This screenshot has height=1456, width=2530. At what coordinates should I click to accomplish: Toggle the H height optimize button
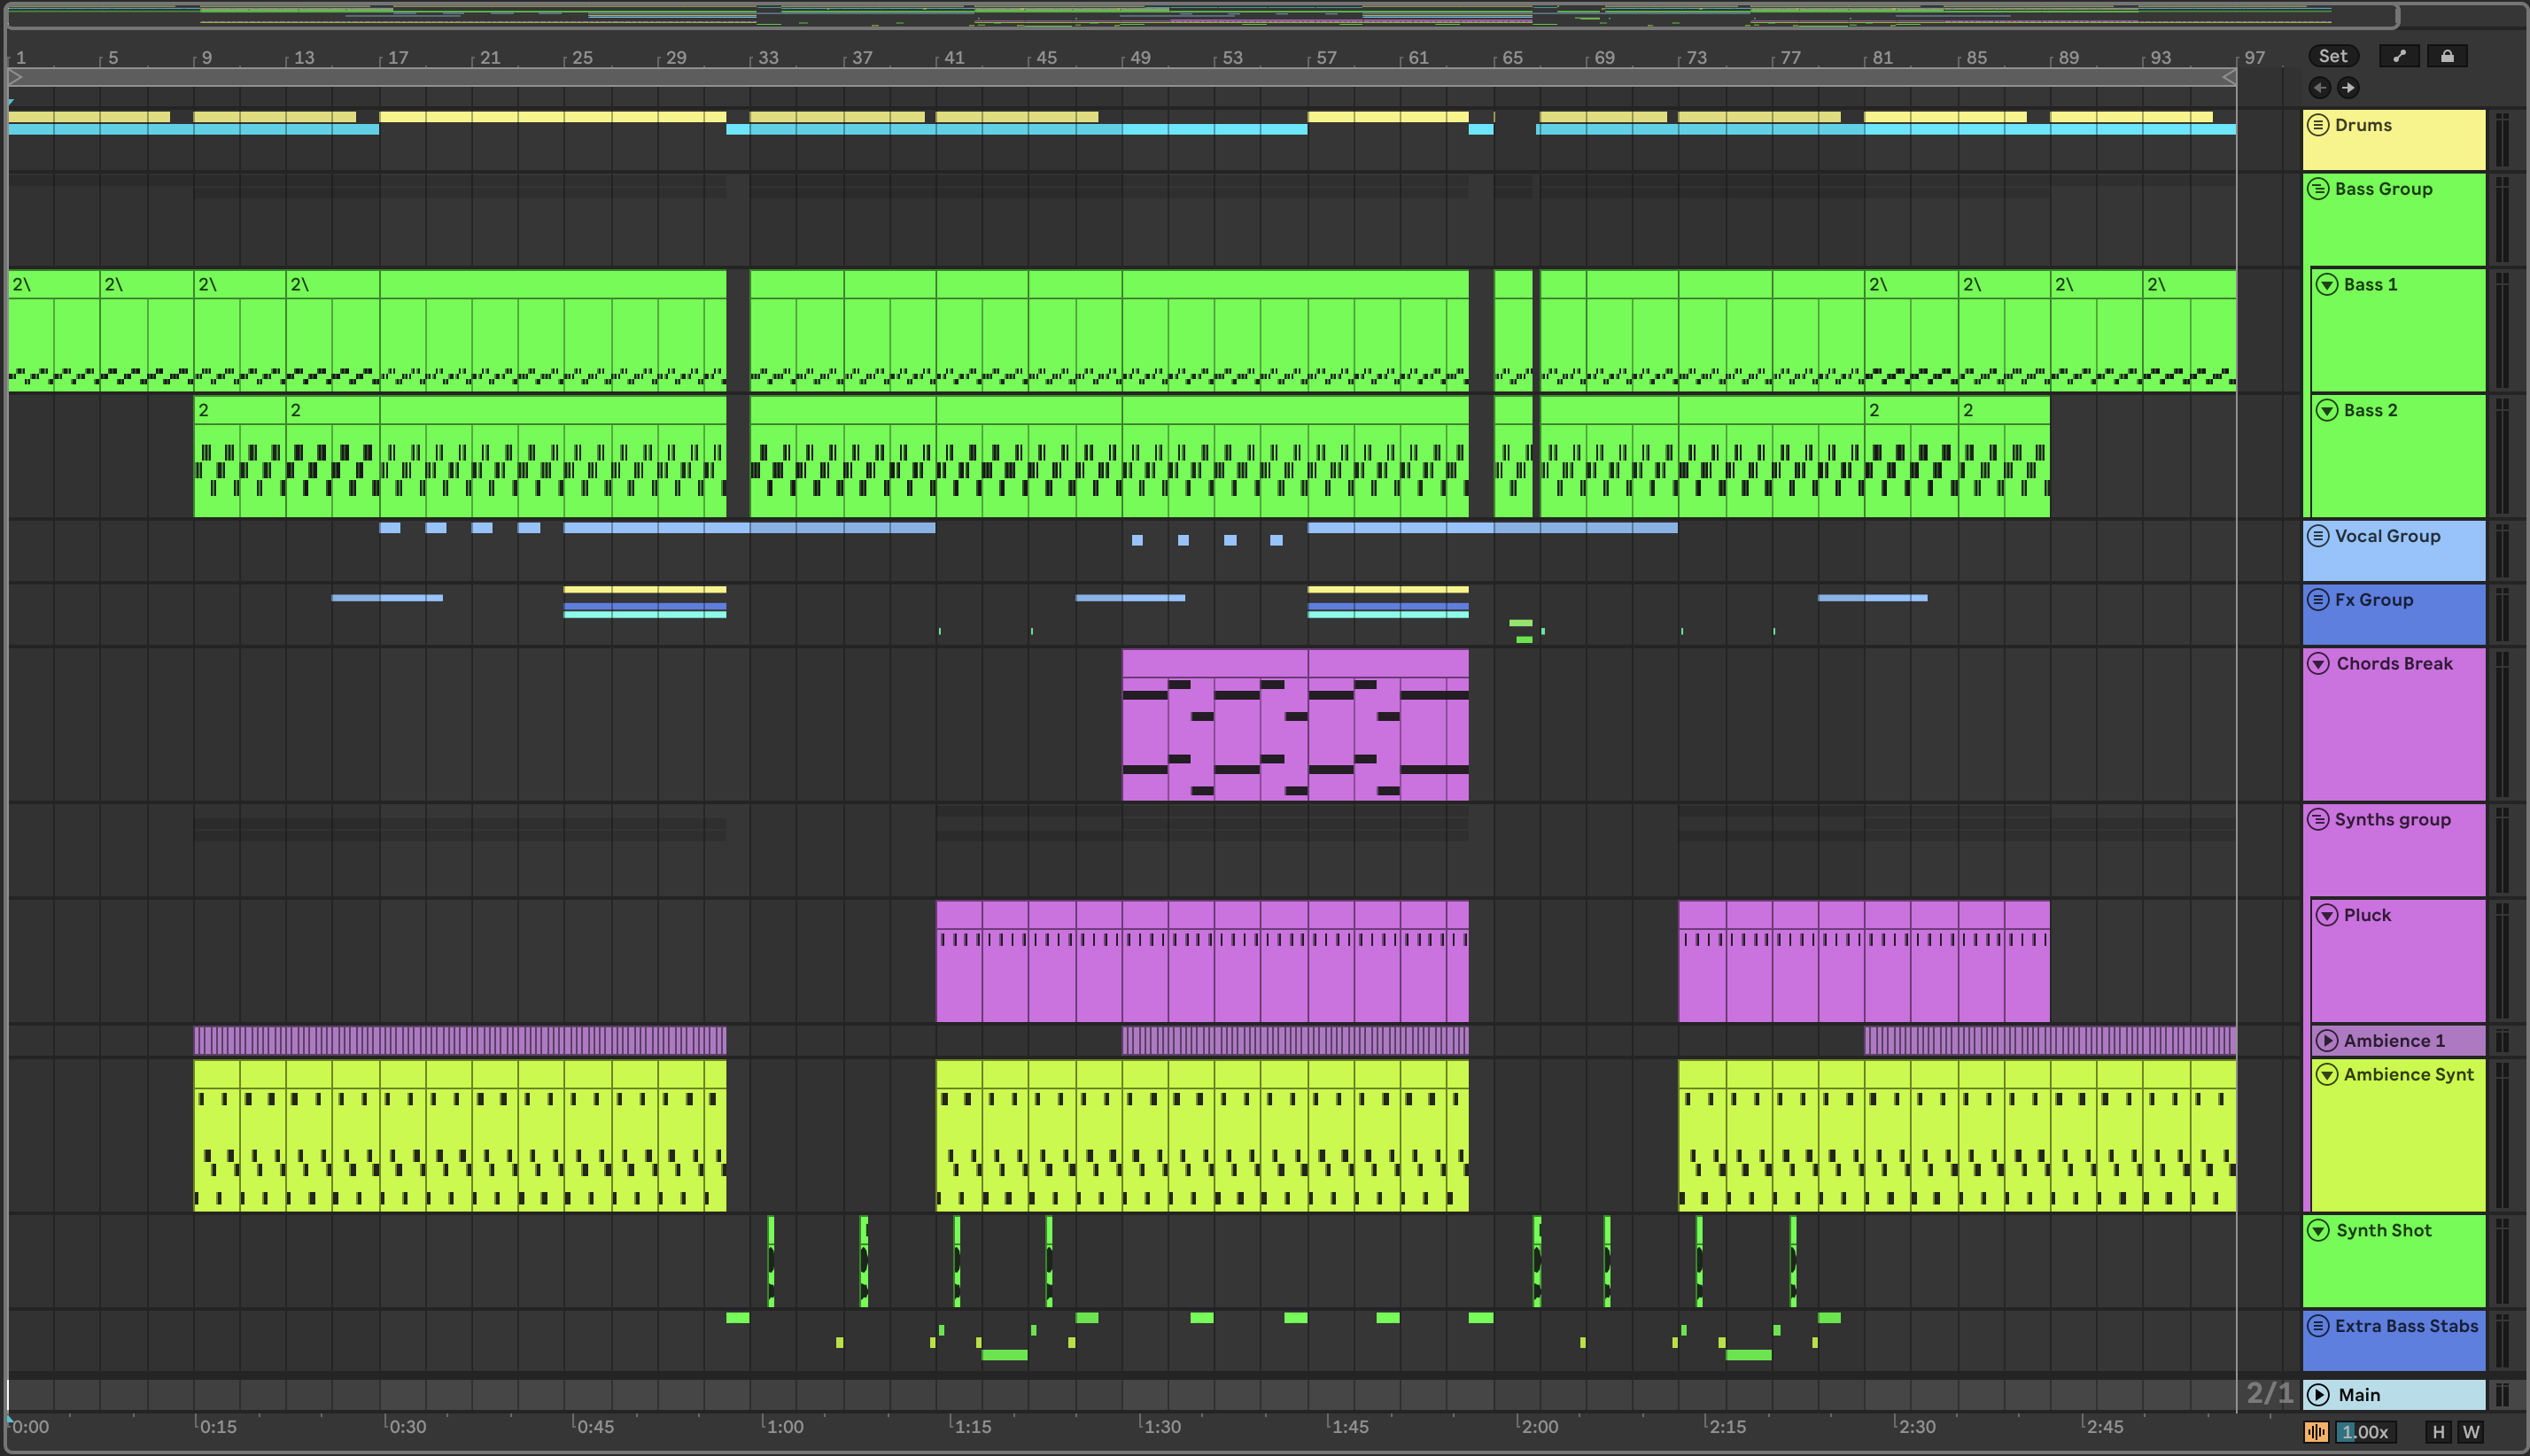coord(2438,1432)
